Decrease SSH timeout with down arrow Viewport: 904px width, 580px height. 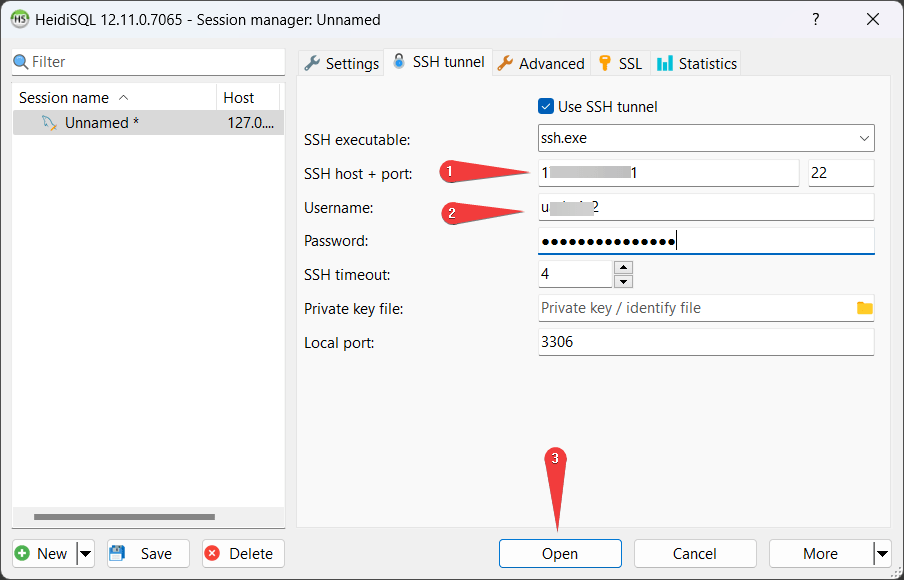click(623, 281)
